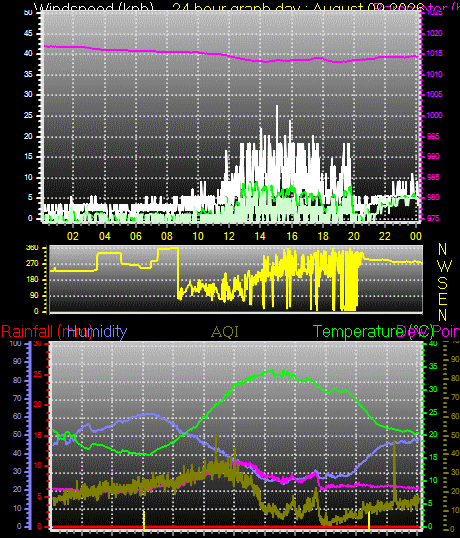The image size is (460, 538).
Task: Click the 1015 value on pressure axis
Action: (435, 54)
